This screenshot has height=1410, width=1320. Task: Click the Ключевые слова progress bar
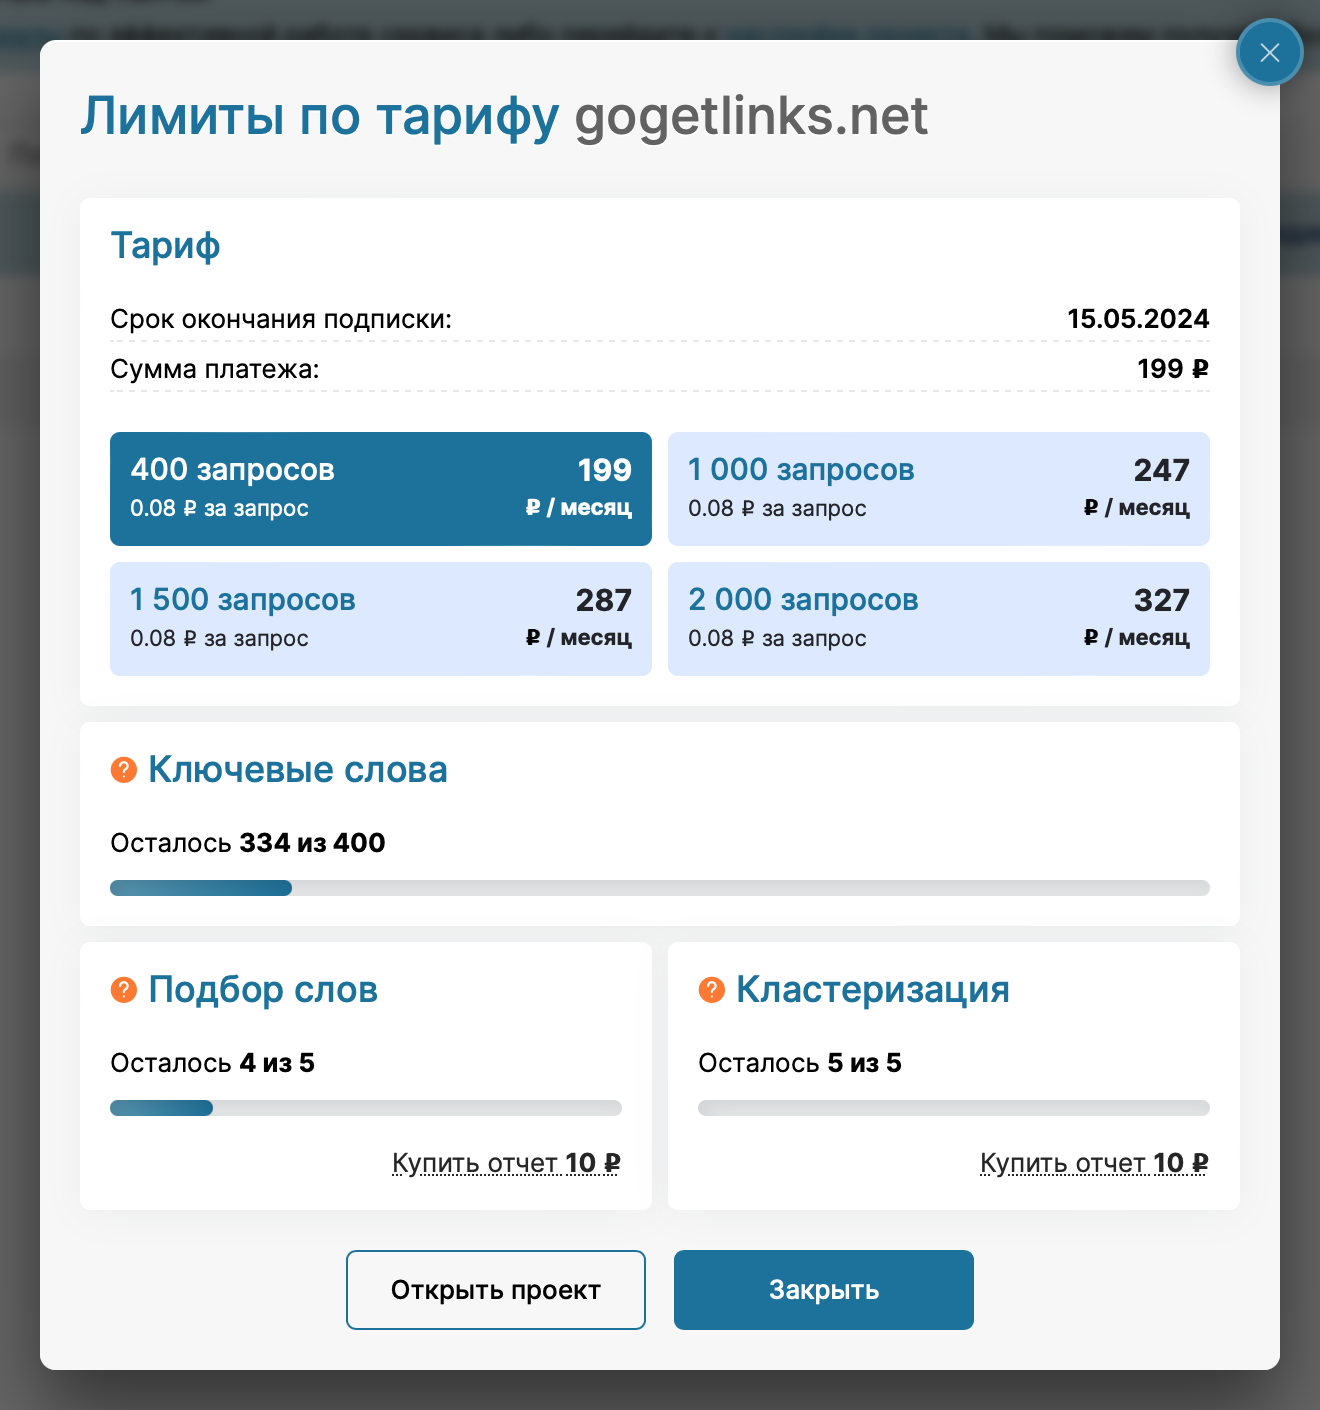click(659, 888)
